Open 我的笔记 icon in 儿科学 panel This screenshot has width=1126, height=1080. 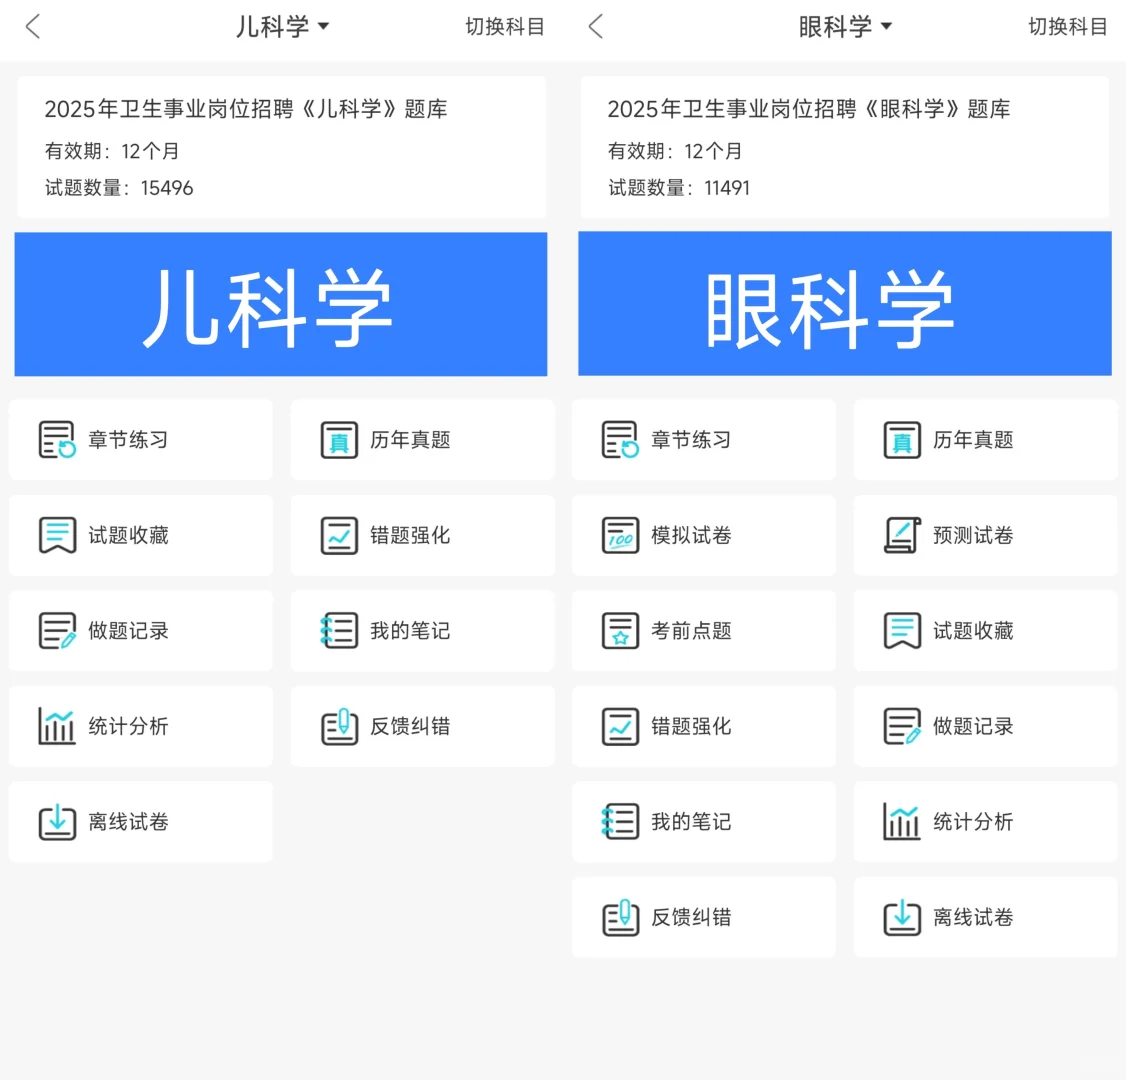339,630
